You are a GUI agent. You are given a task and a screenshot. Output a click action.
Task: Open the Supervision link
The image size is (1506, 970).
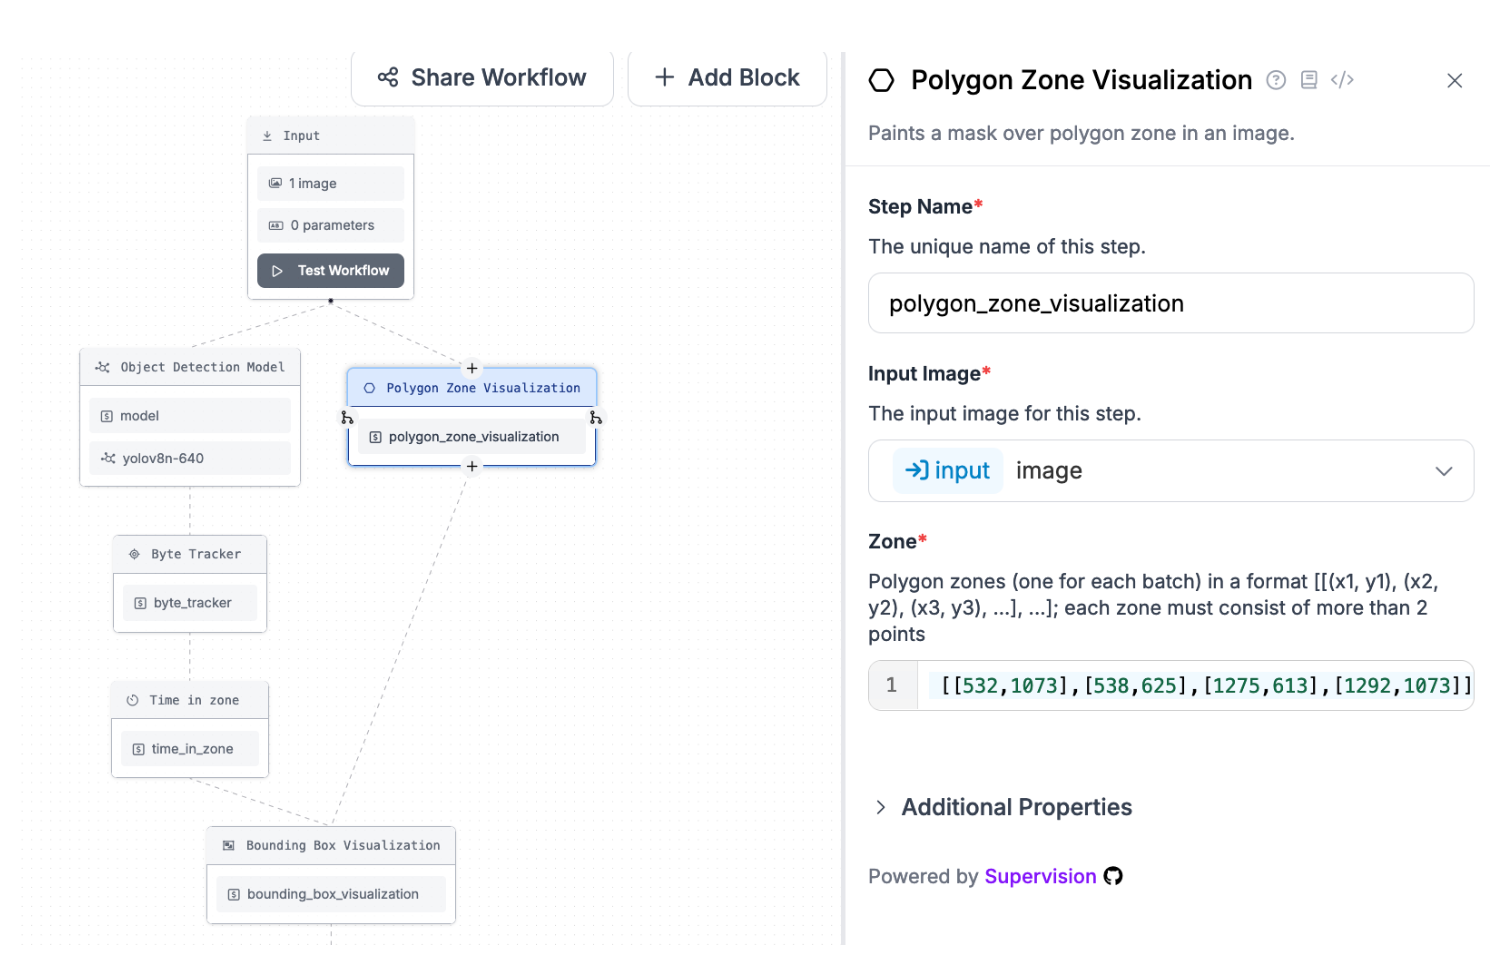1040,877
